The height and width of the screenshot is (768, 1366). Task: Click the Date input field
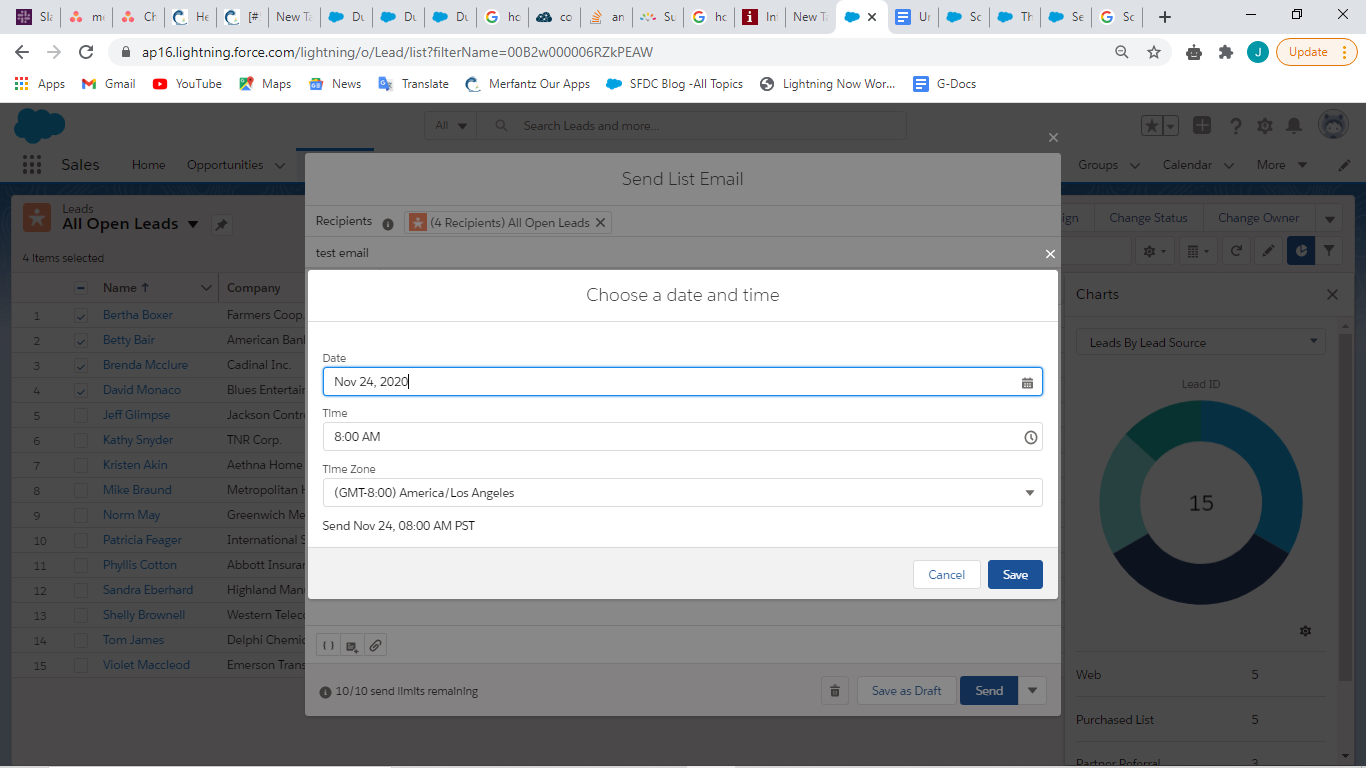(x=682, y=382)
